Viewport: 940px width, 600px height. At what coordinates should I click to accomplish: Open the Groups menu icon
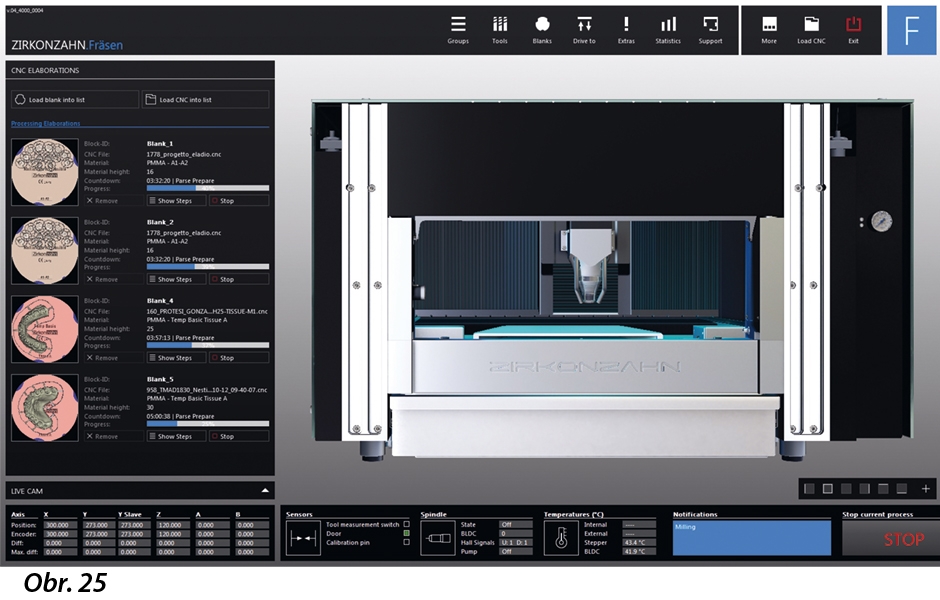(x=458, y=29)
